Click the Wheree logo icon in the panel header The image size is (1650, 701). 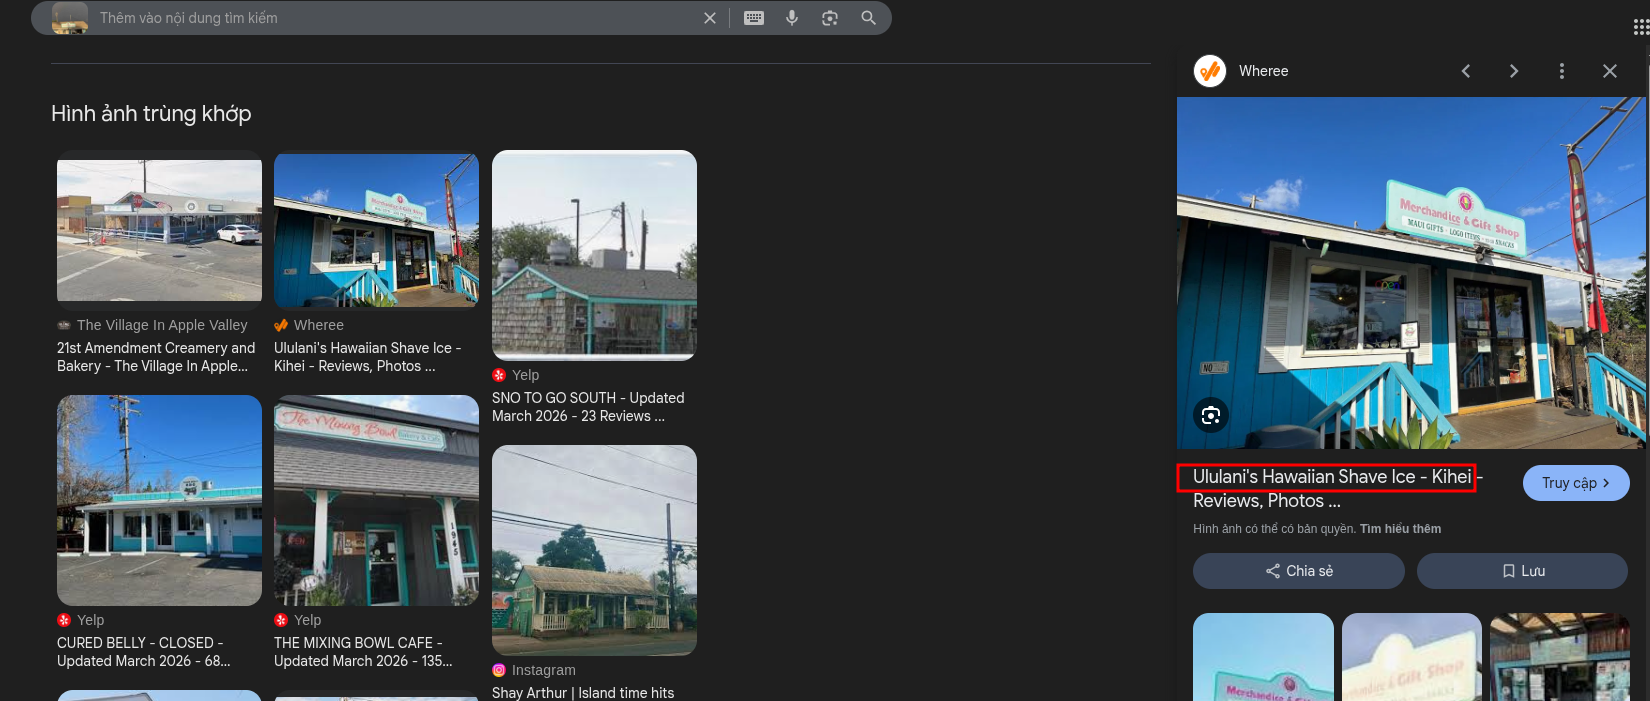coord(1210,71)
